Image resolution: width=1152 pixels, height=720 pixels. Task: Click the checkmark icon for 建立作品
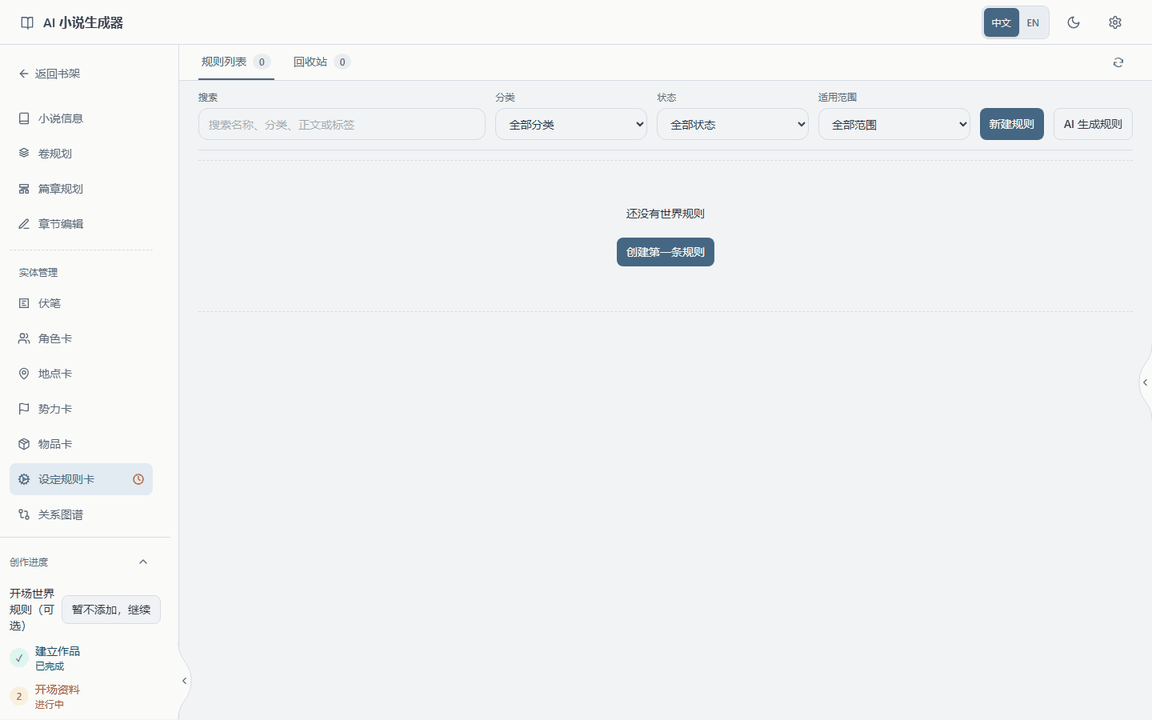tap(19, 658)
